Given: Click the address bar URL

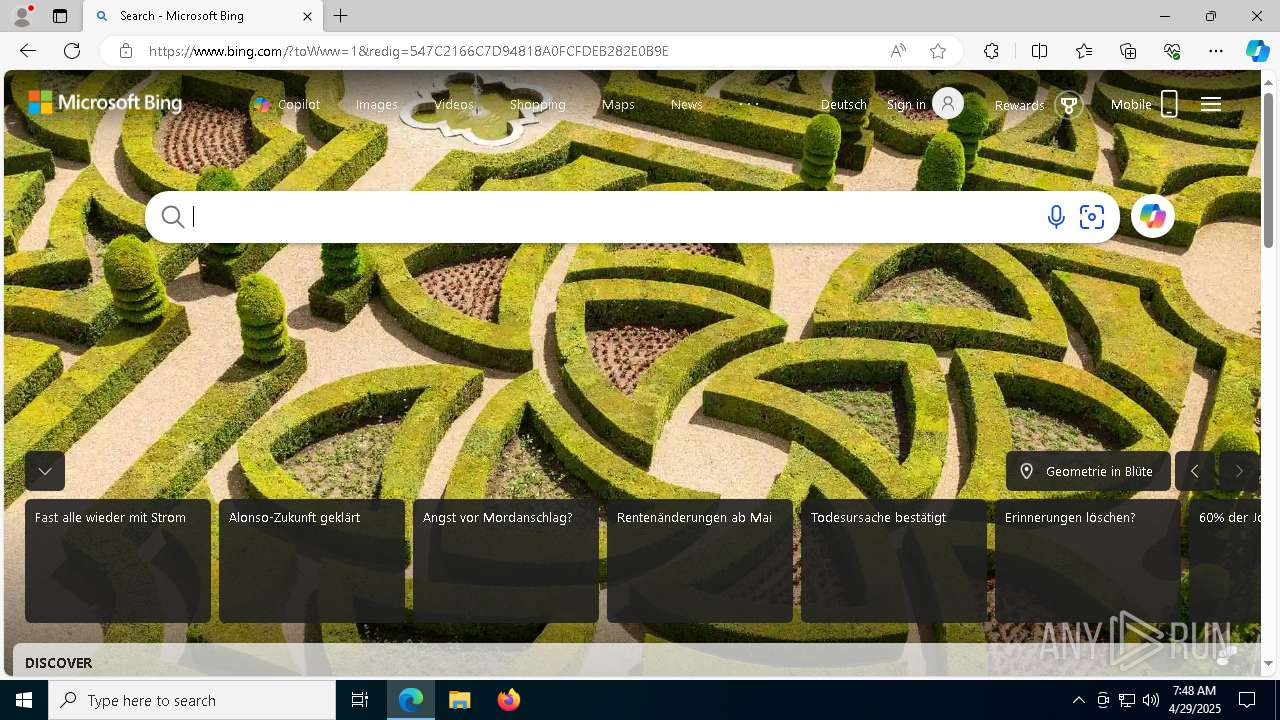Looking at the screenshot, I should (408, 51).
